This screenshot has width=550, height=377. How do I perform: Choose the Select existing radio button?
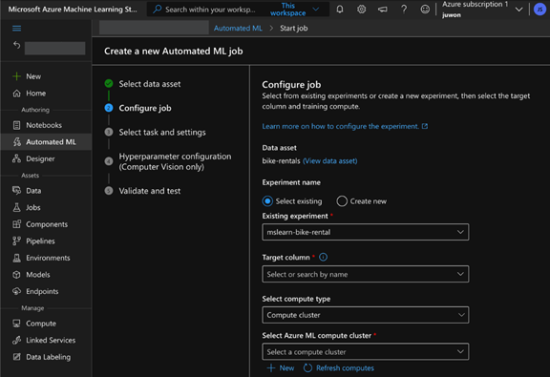click(267, 201)
